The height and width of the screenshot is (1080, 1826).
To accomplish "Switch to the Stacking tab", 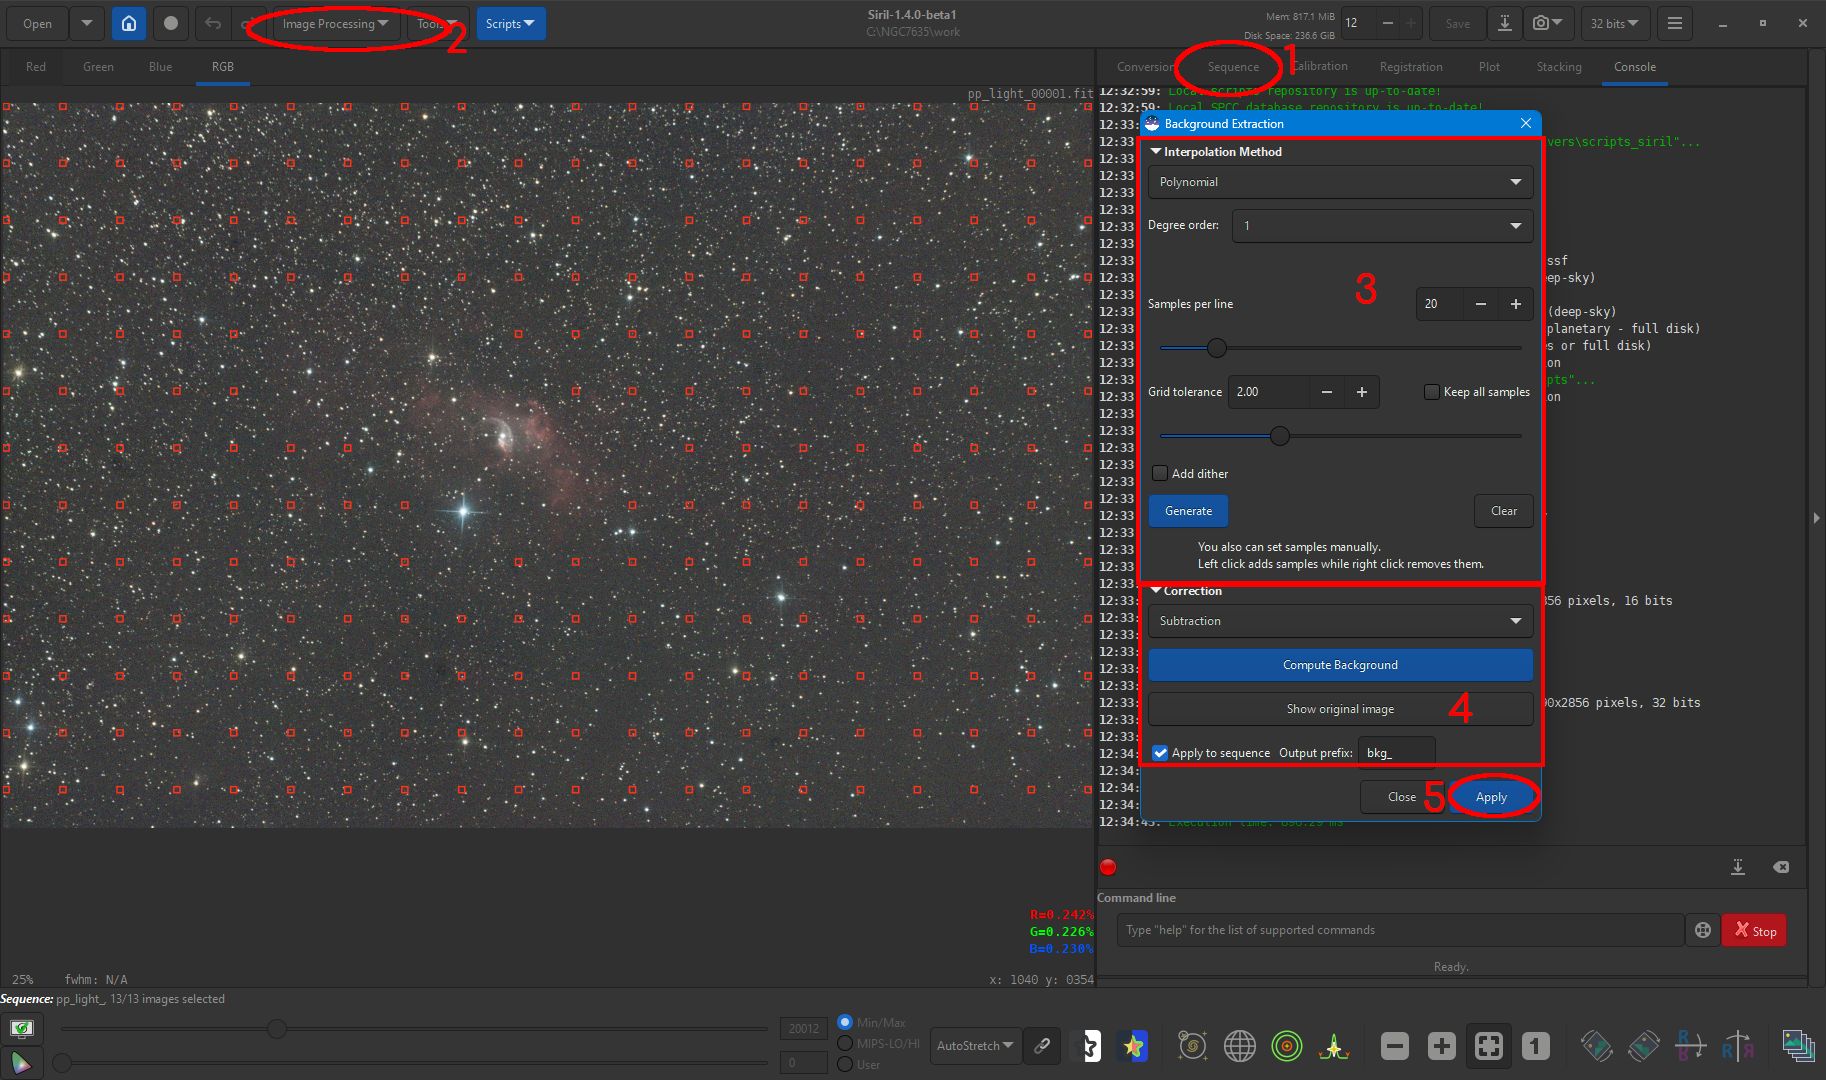I will click(x=1558, y=66).
